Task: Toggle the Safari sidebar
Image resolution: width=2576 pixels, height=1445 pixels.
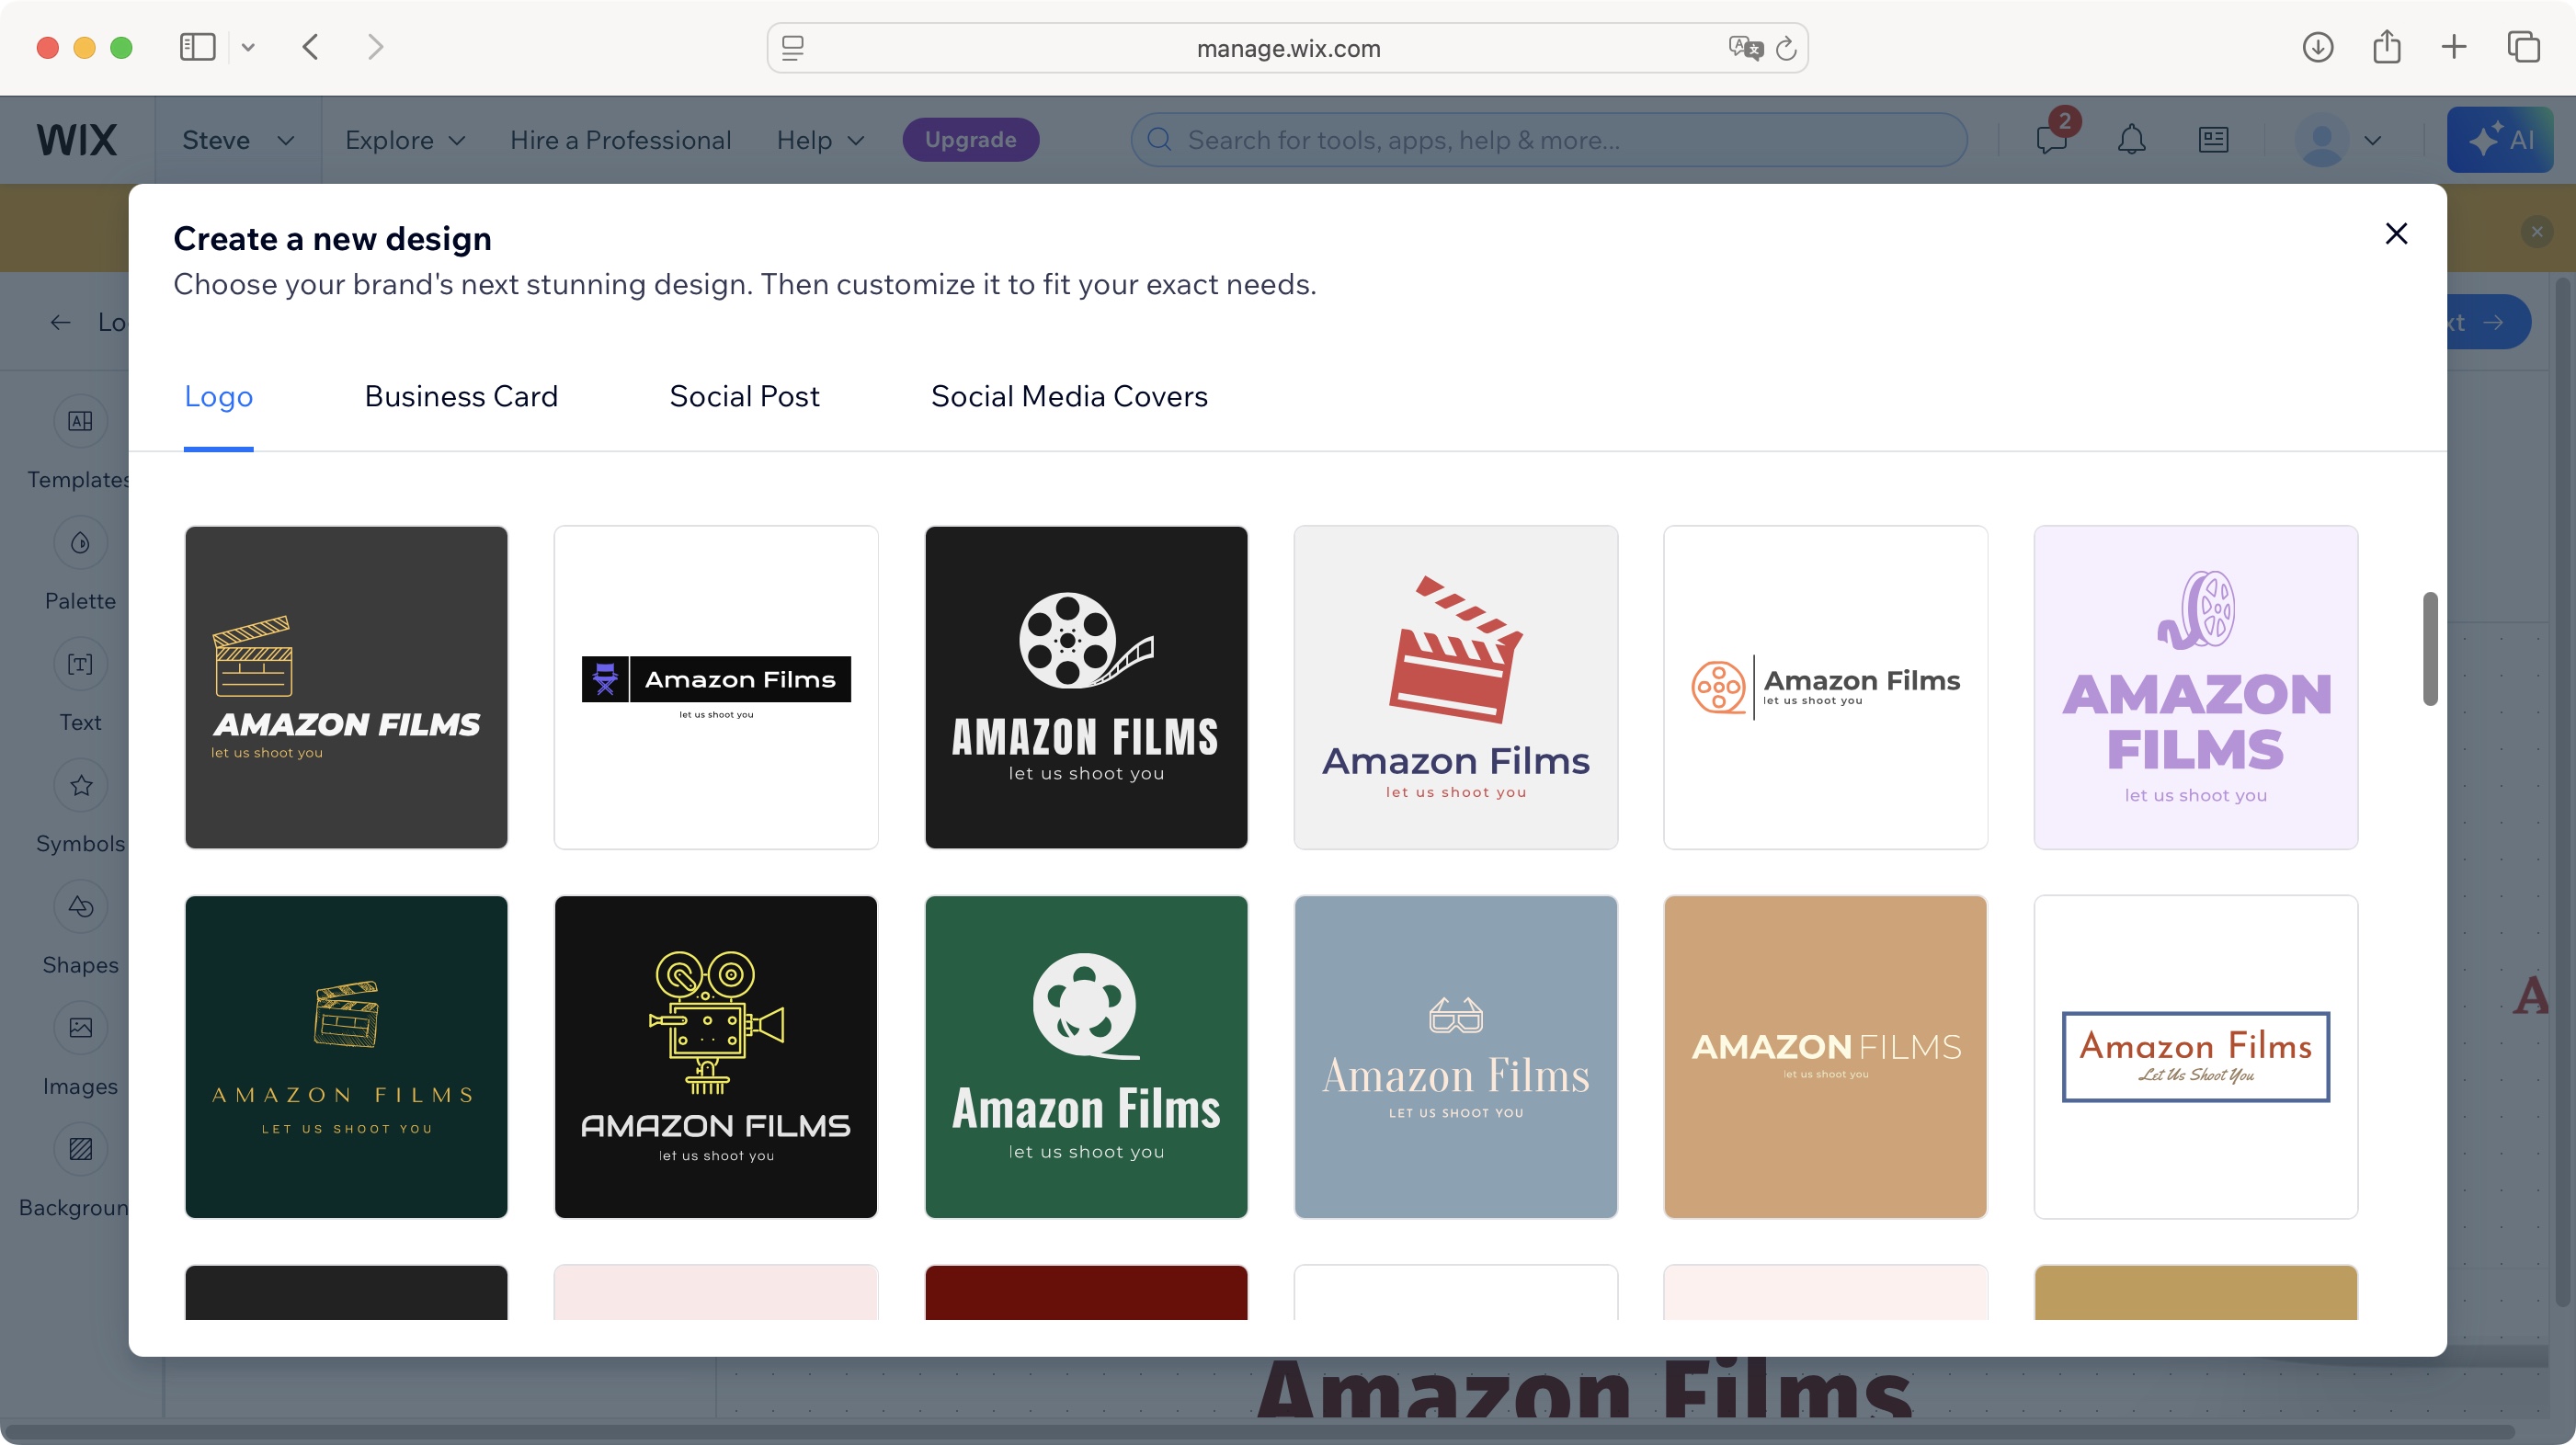Action: click(197, 47)
